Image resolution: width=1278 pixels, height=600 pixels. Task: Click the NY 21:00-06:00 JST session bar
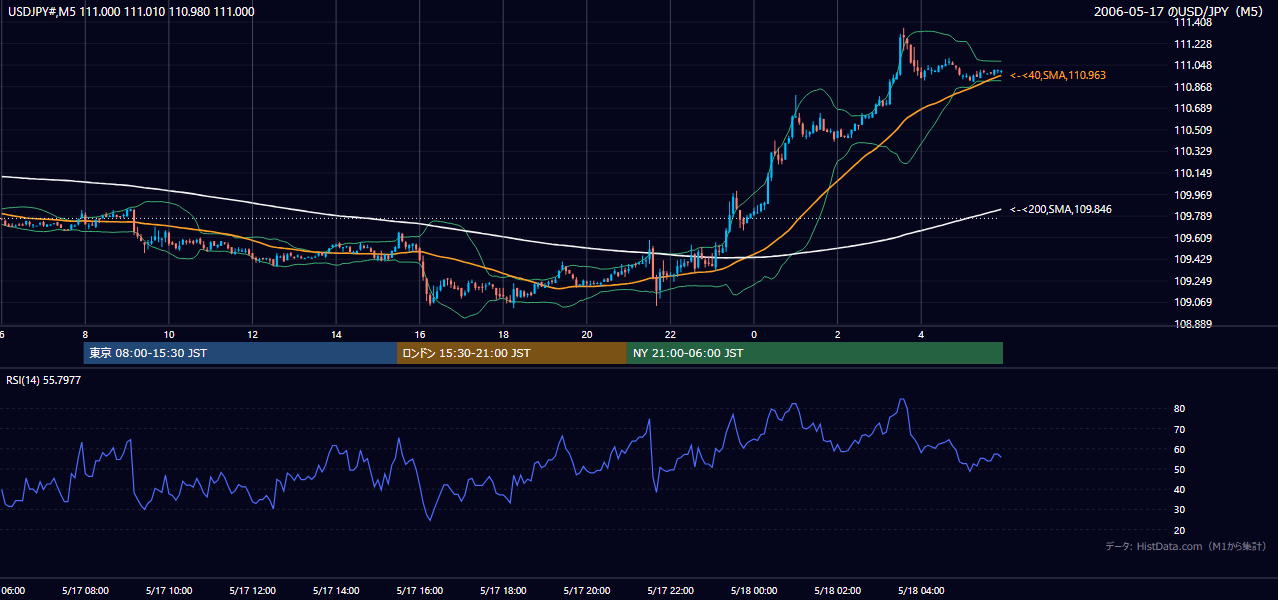click(815, 353)
